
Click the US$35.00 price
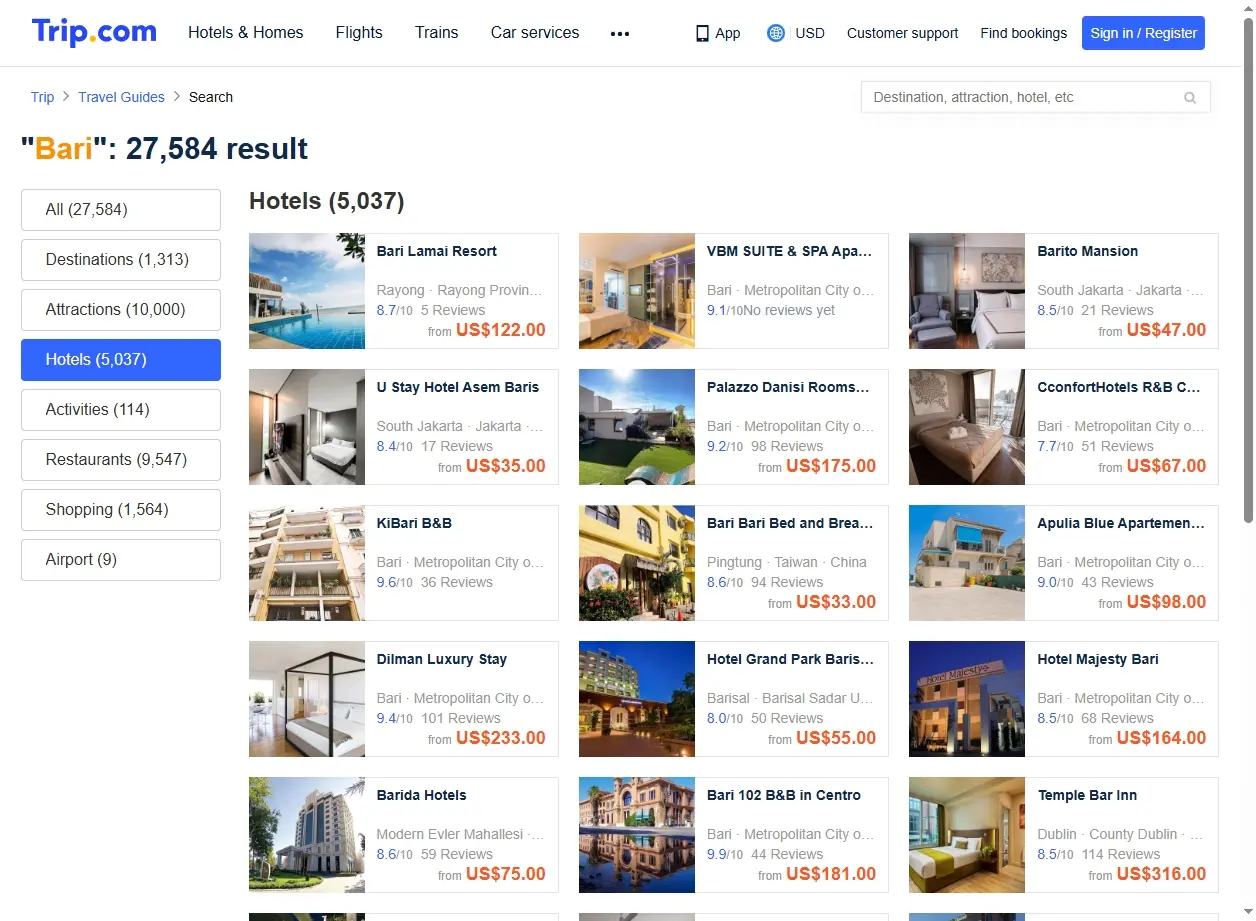(506, 466)
